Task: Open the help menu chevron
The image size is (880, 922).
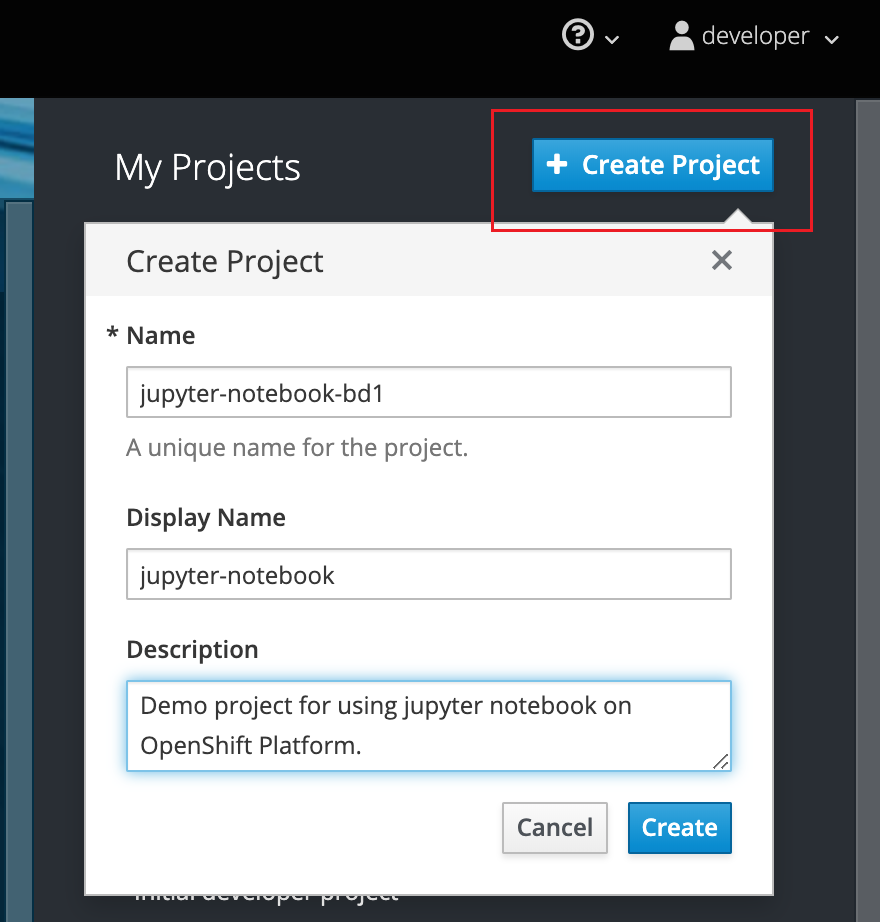Action: 610,40
